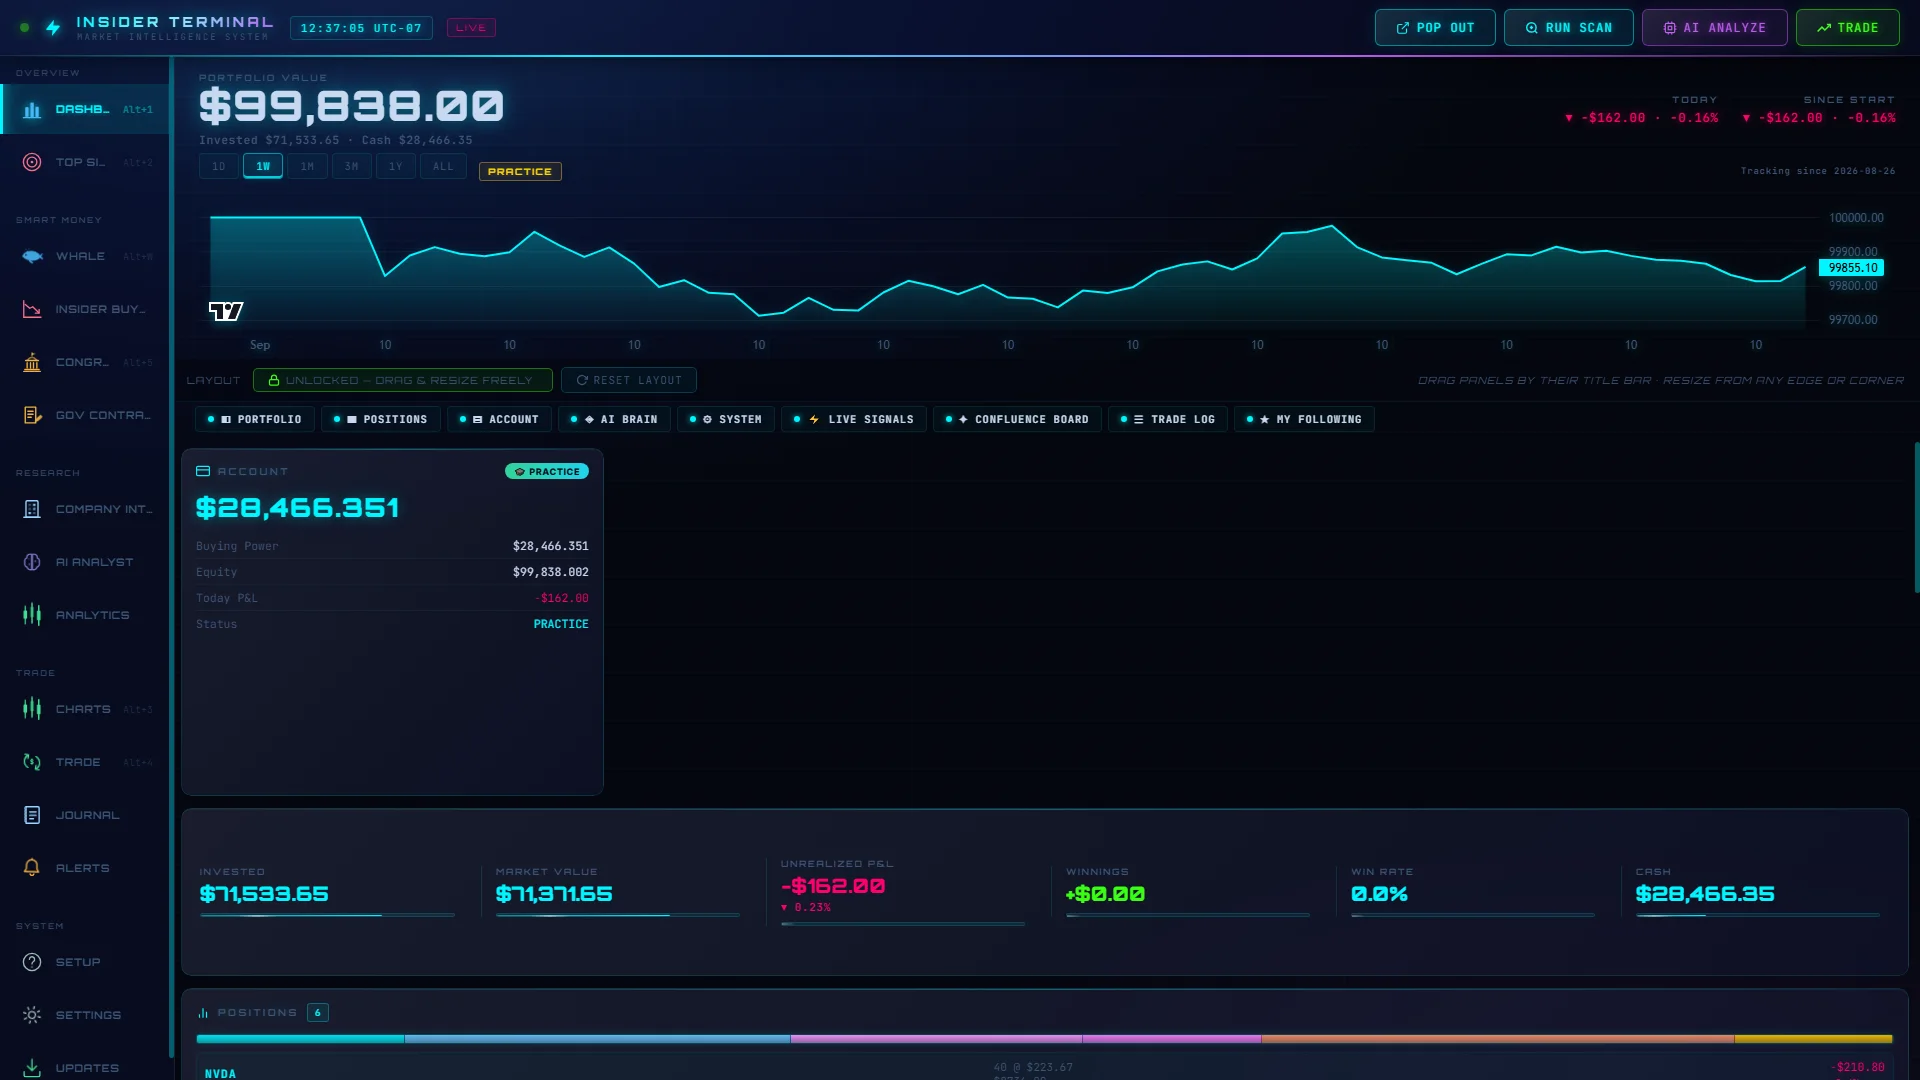The height and width of the screenshot is (1080, 1920).
Task: Click the LIVE status indicator
Action: (x=471, y=28)
